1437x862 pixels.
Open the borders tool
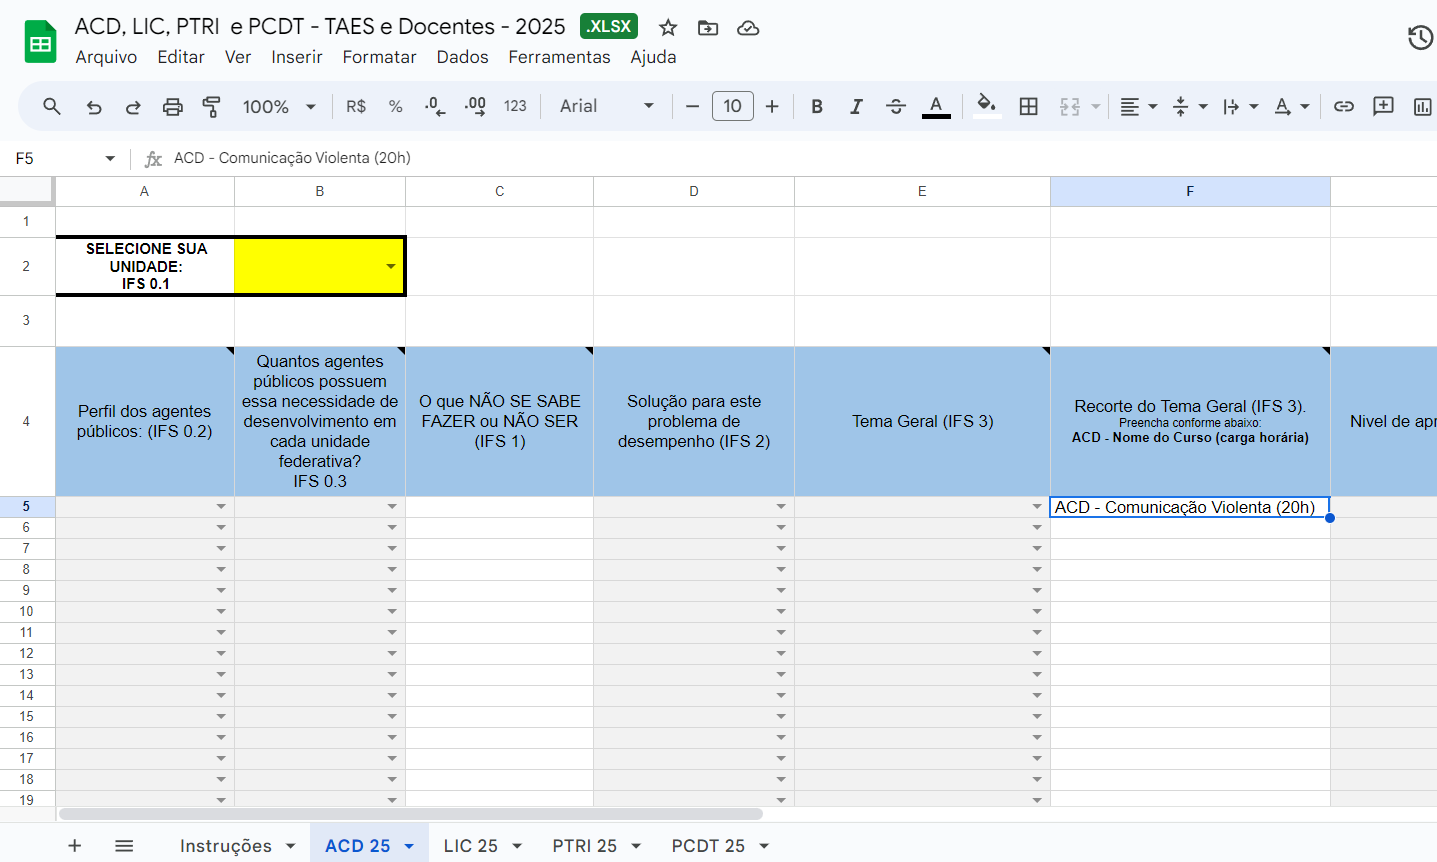tap(1028, 106)
